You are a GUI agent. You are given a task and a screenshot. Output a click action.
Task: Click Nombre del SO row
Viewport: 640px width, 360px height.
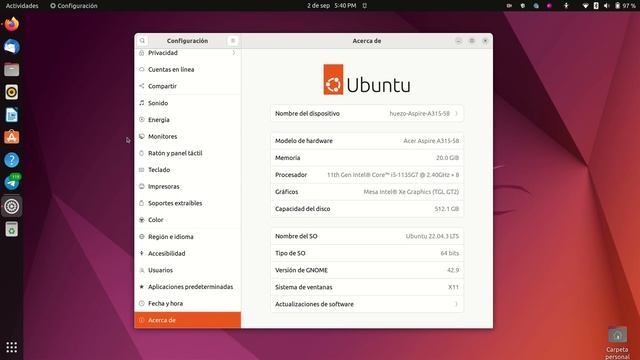click(x=367, y=236)
